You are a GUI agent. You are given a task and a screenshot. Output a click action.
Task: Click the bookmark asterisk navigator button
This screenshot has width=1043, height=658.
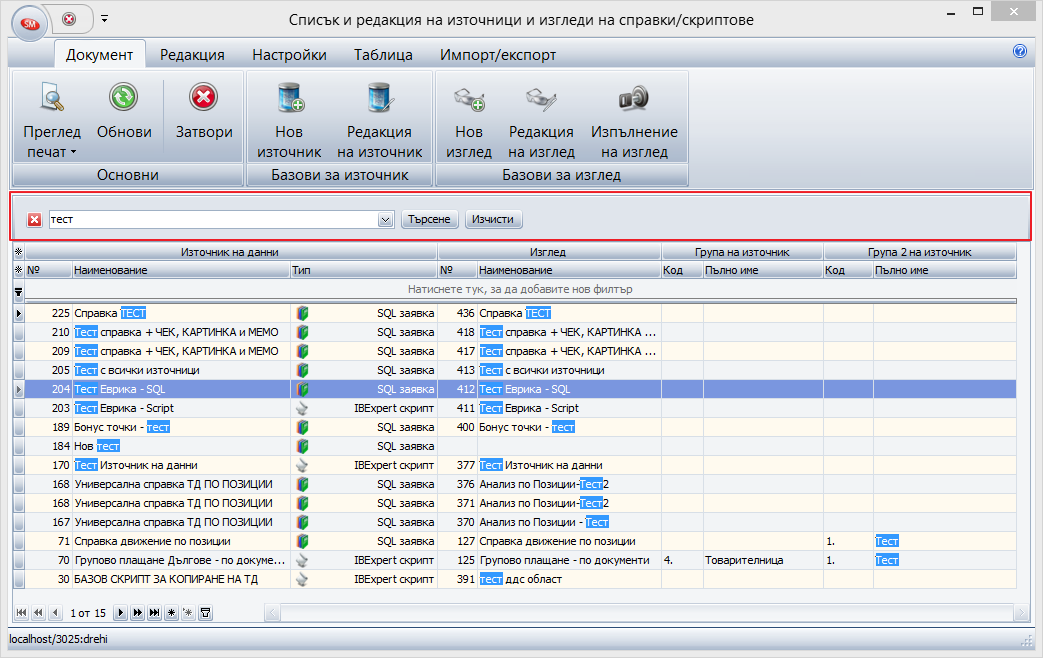click(x=172, y=613)
